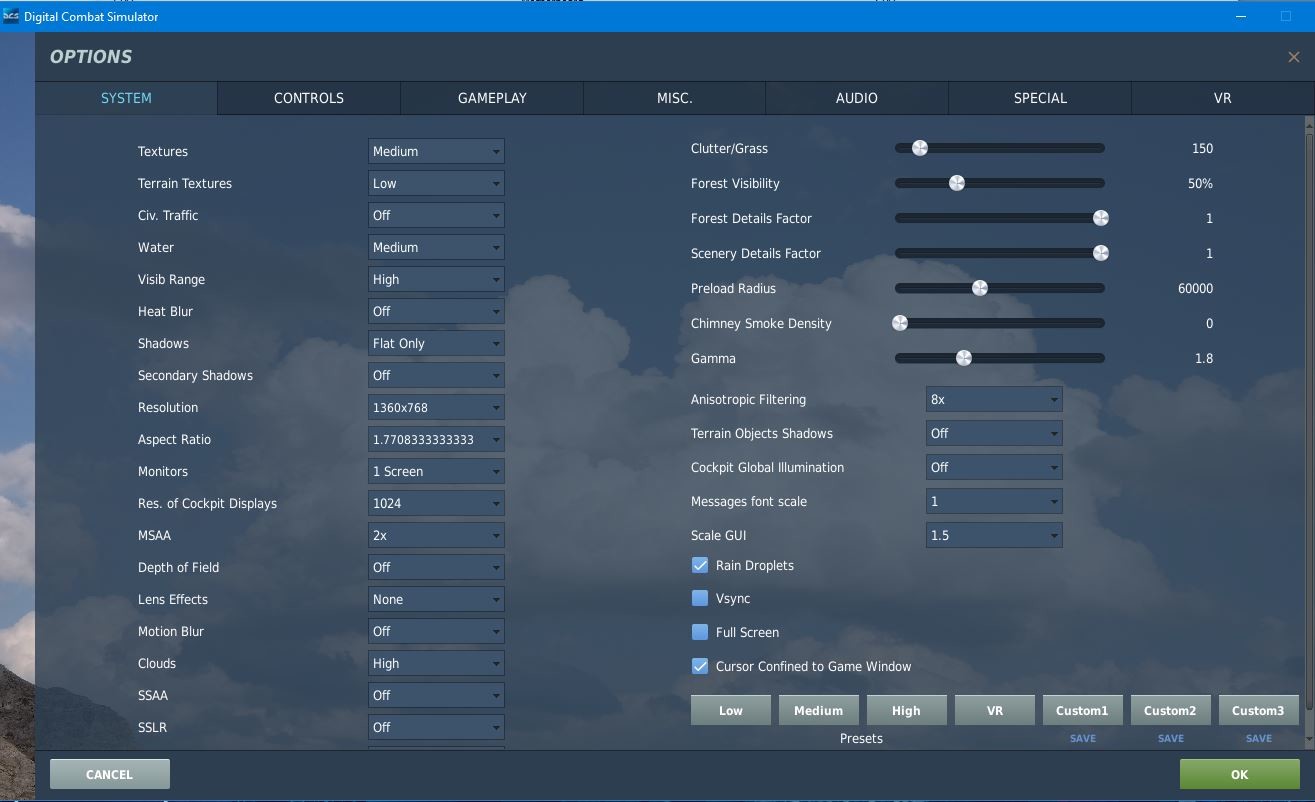This screenshot has width=1315, height=802.
Task: Open the Monitors dropdown
Action: point(436,471)
